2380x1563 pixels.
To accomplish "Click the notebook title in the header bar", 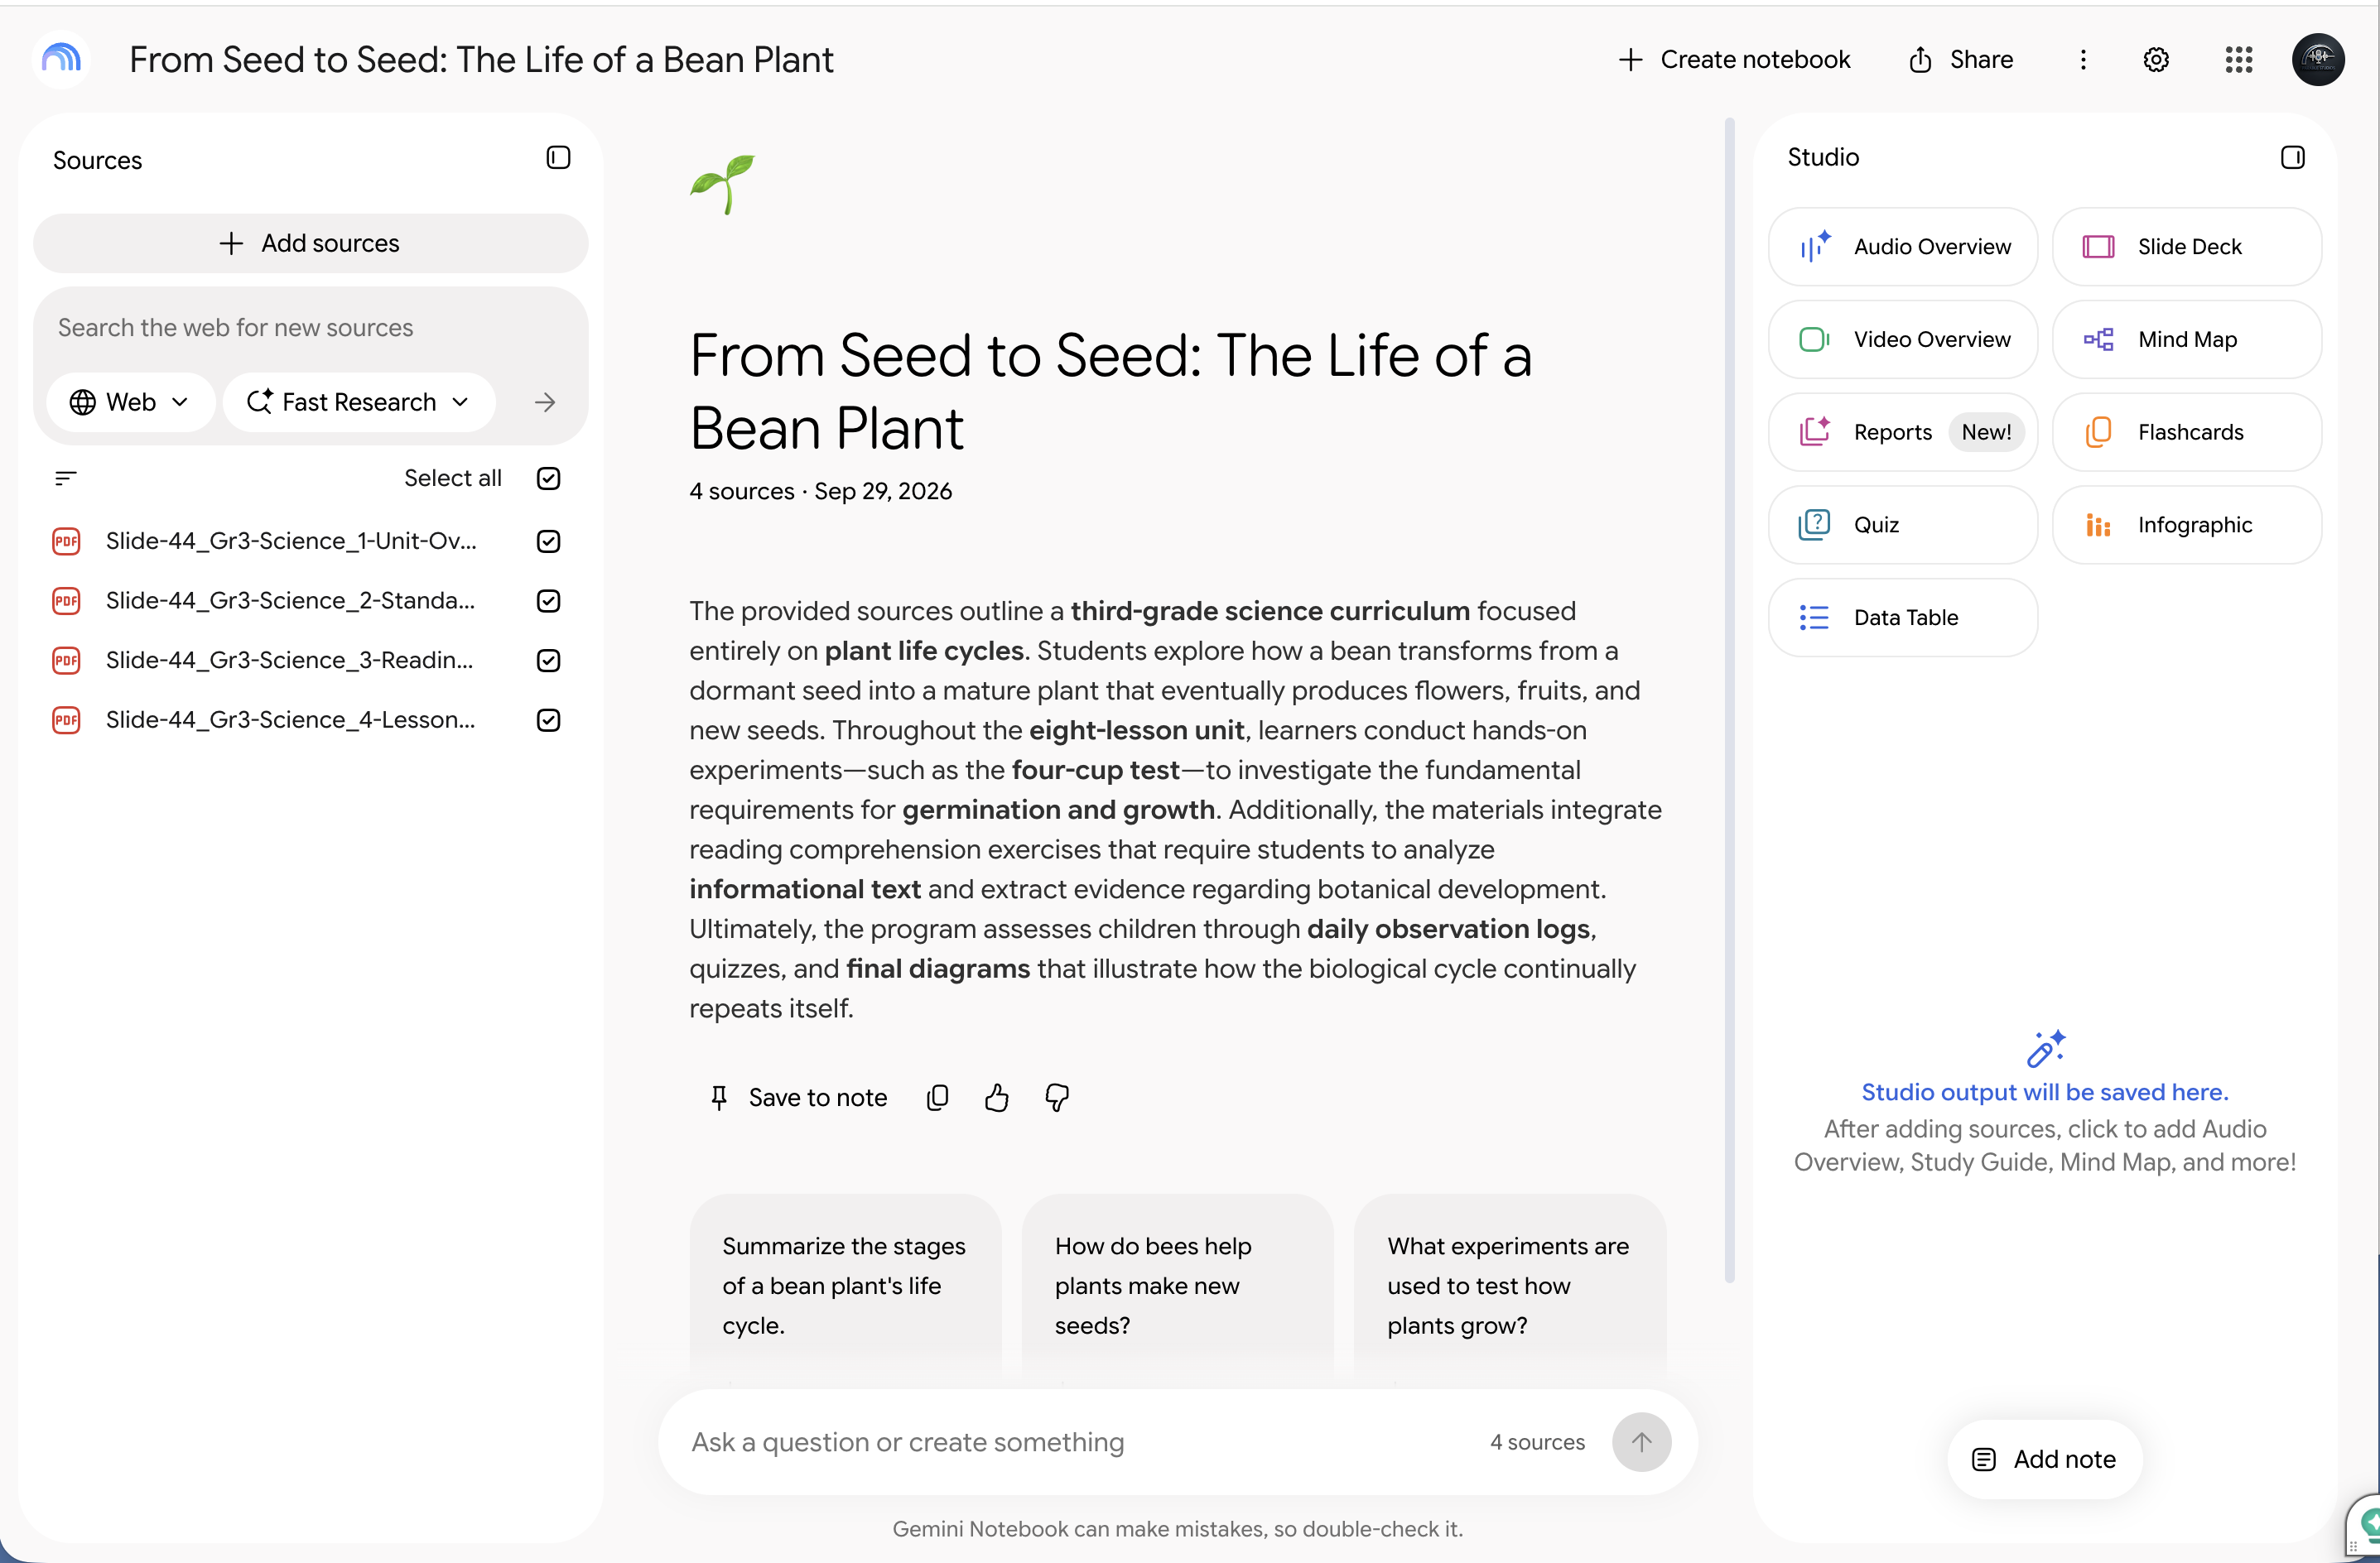I will click(481, 60).
